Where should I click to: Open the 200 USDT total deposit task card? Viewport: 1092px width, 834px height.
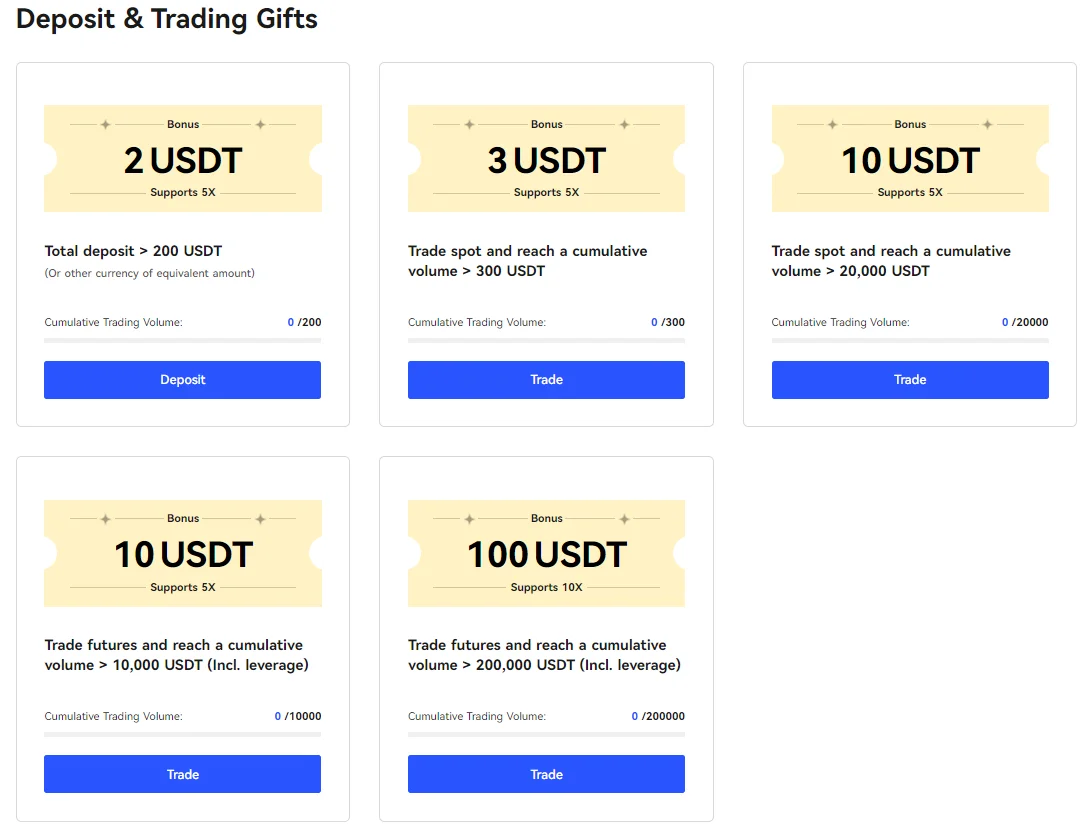tap(182, 243)
